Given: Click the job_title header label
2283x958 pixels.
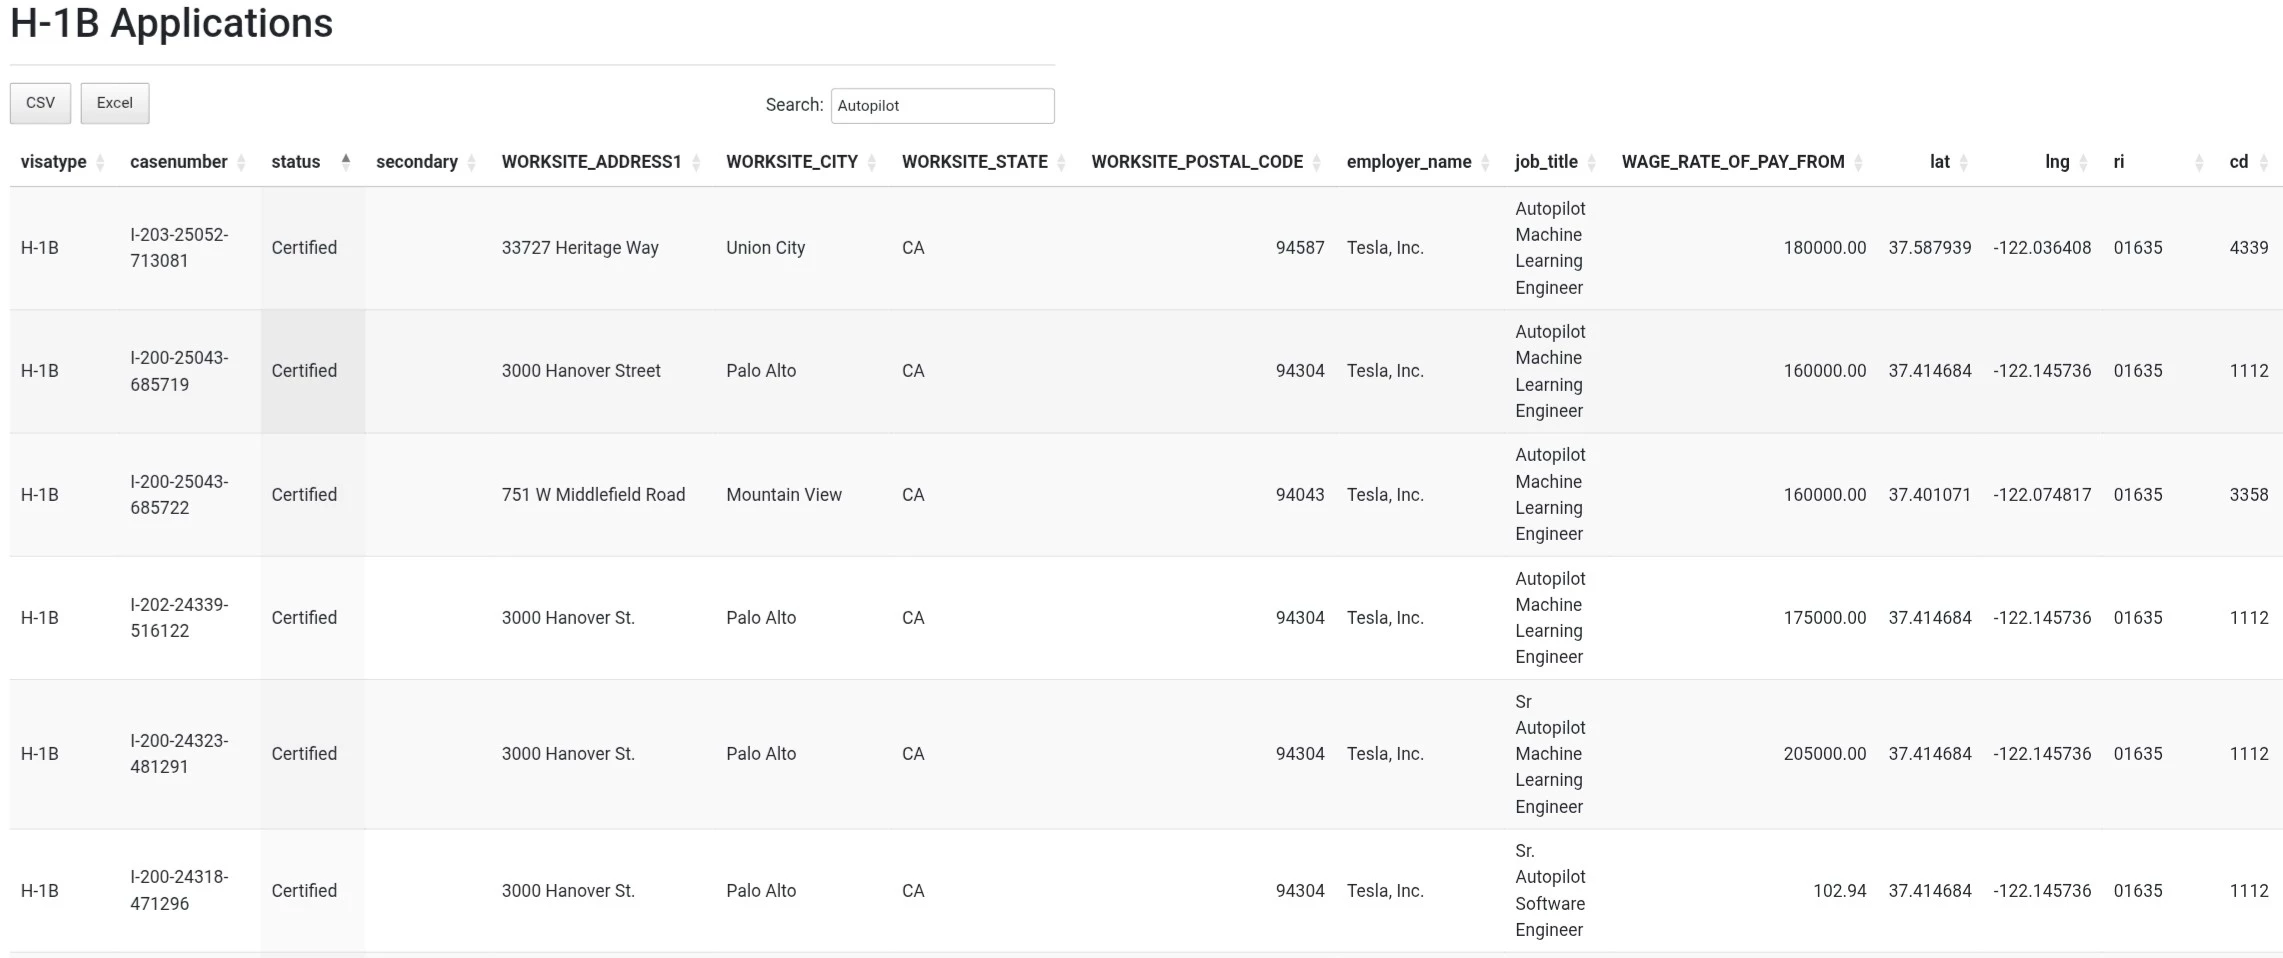Looking at the screenshot, I should (x=1546, y=162).
